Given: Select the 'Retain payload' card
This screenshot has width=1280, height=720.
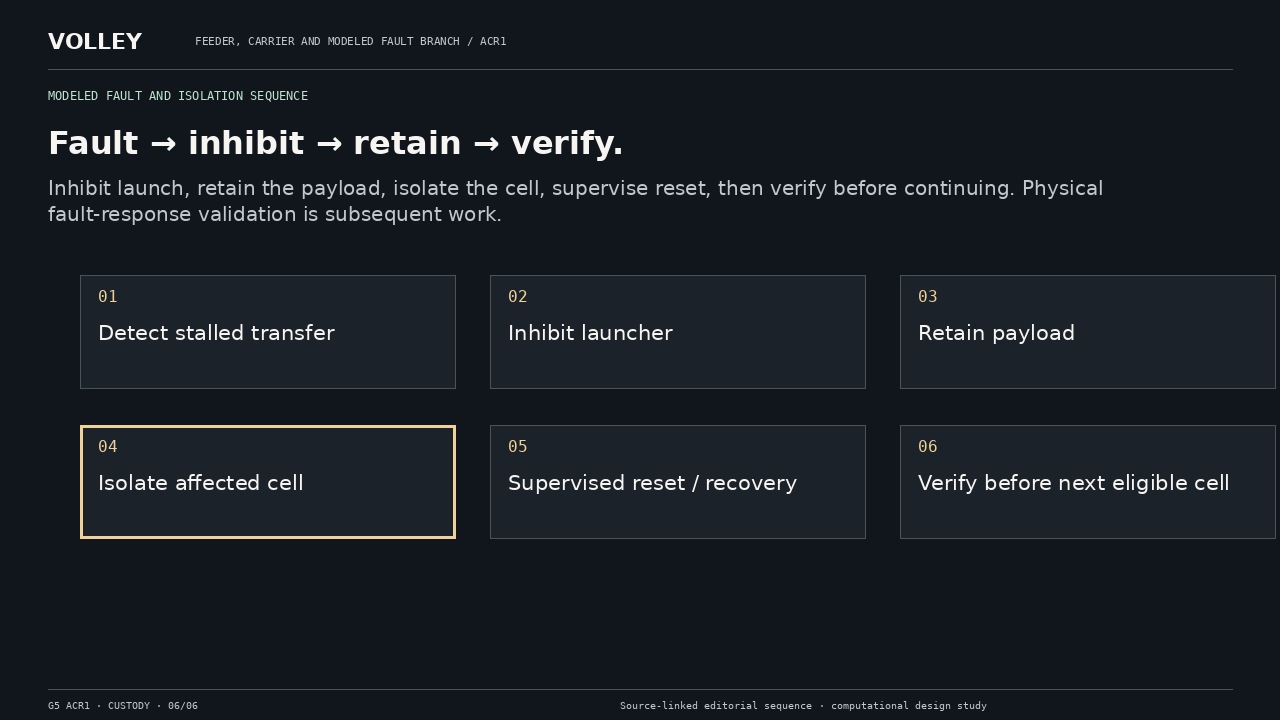Looking at the screenshot, I should tap(1088, 332).
